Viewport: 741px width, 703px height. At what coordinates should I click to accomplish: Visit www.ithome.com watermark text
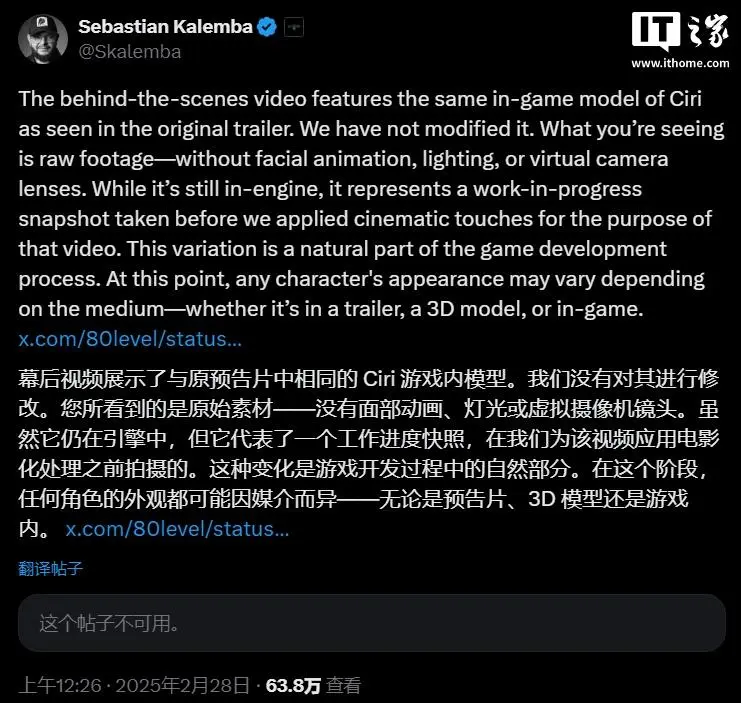680,63
